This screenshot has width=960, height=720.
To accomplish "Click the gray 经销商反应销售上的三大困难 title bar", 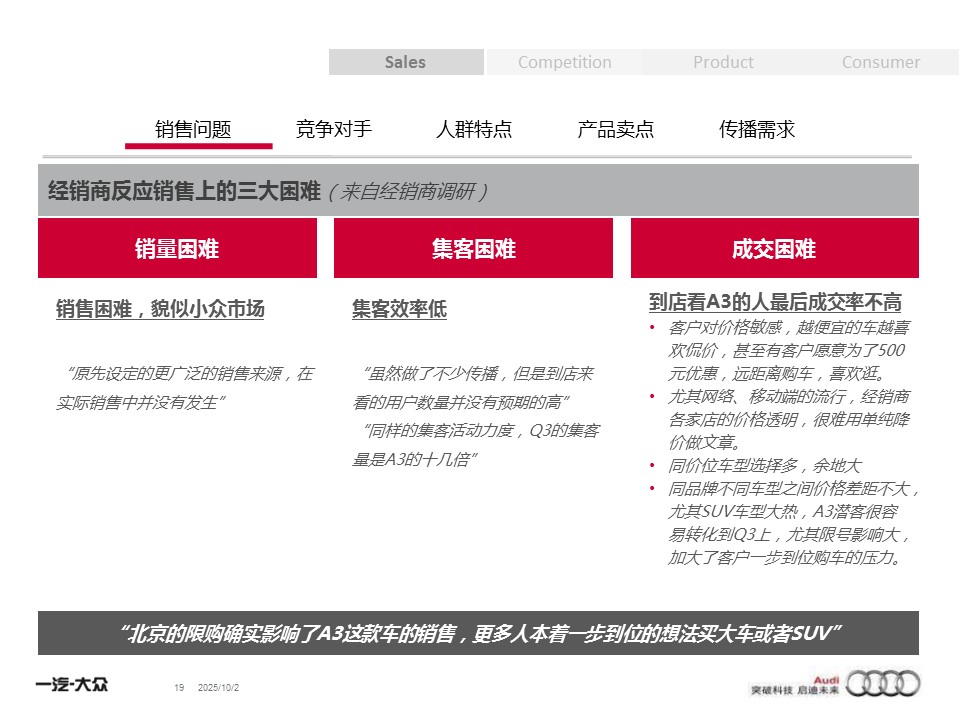I will pos(478,191).
